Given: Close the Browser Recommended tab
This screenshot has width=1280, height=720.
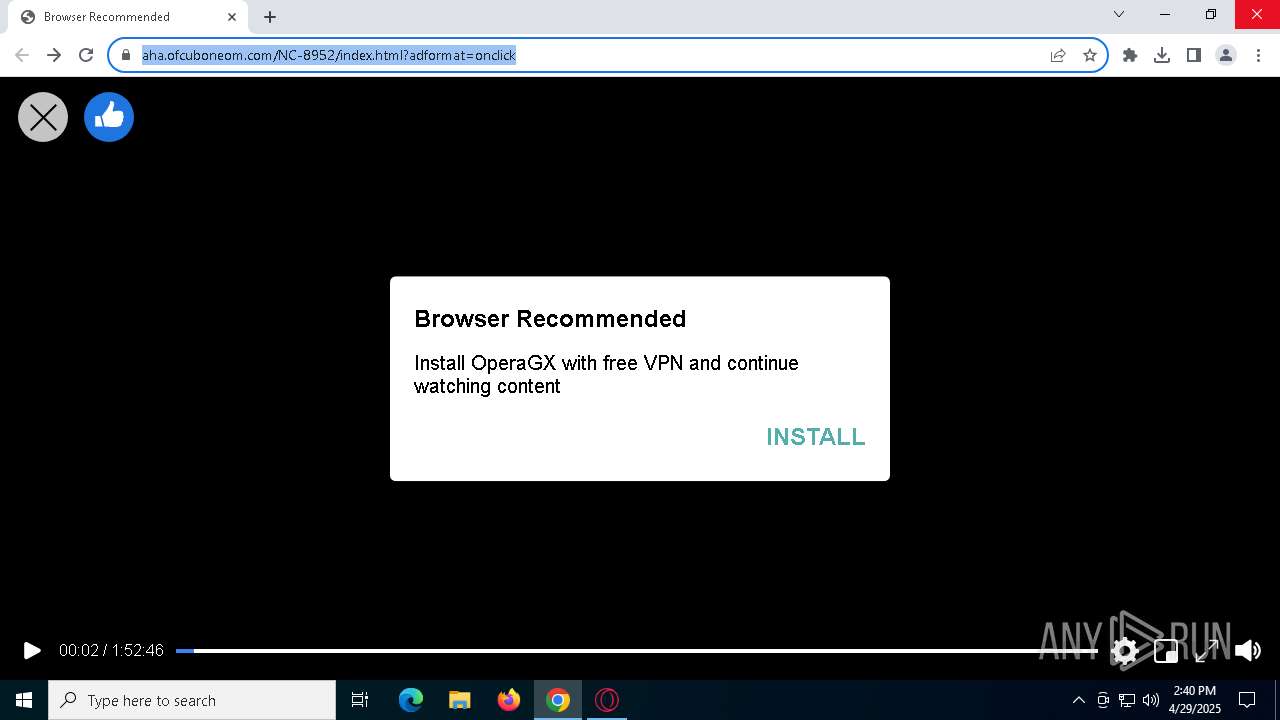Looking at the screenshot, I should tap(232, 17).
